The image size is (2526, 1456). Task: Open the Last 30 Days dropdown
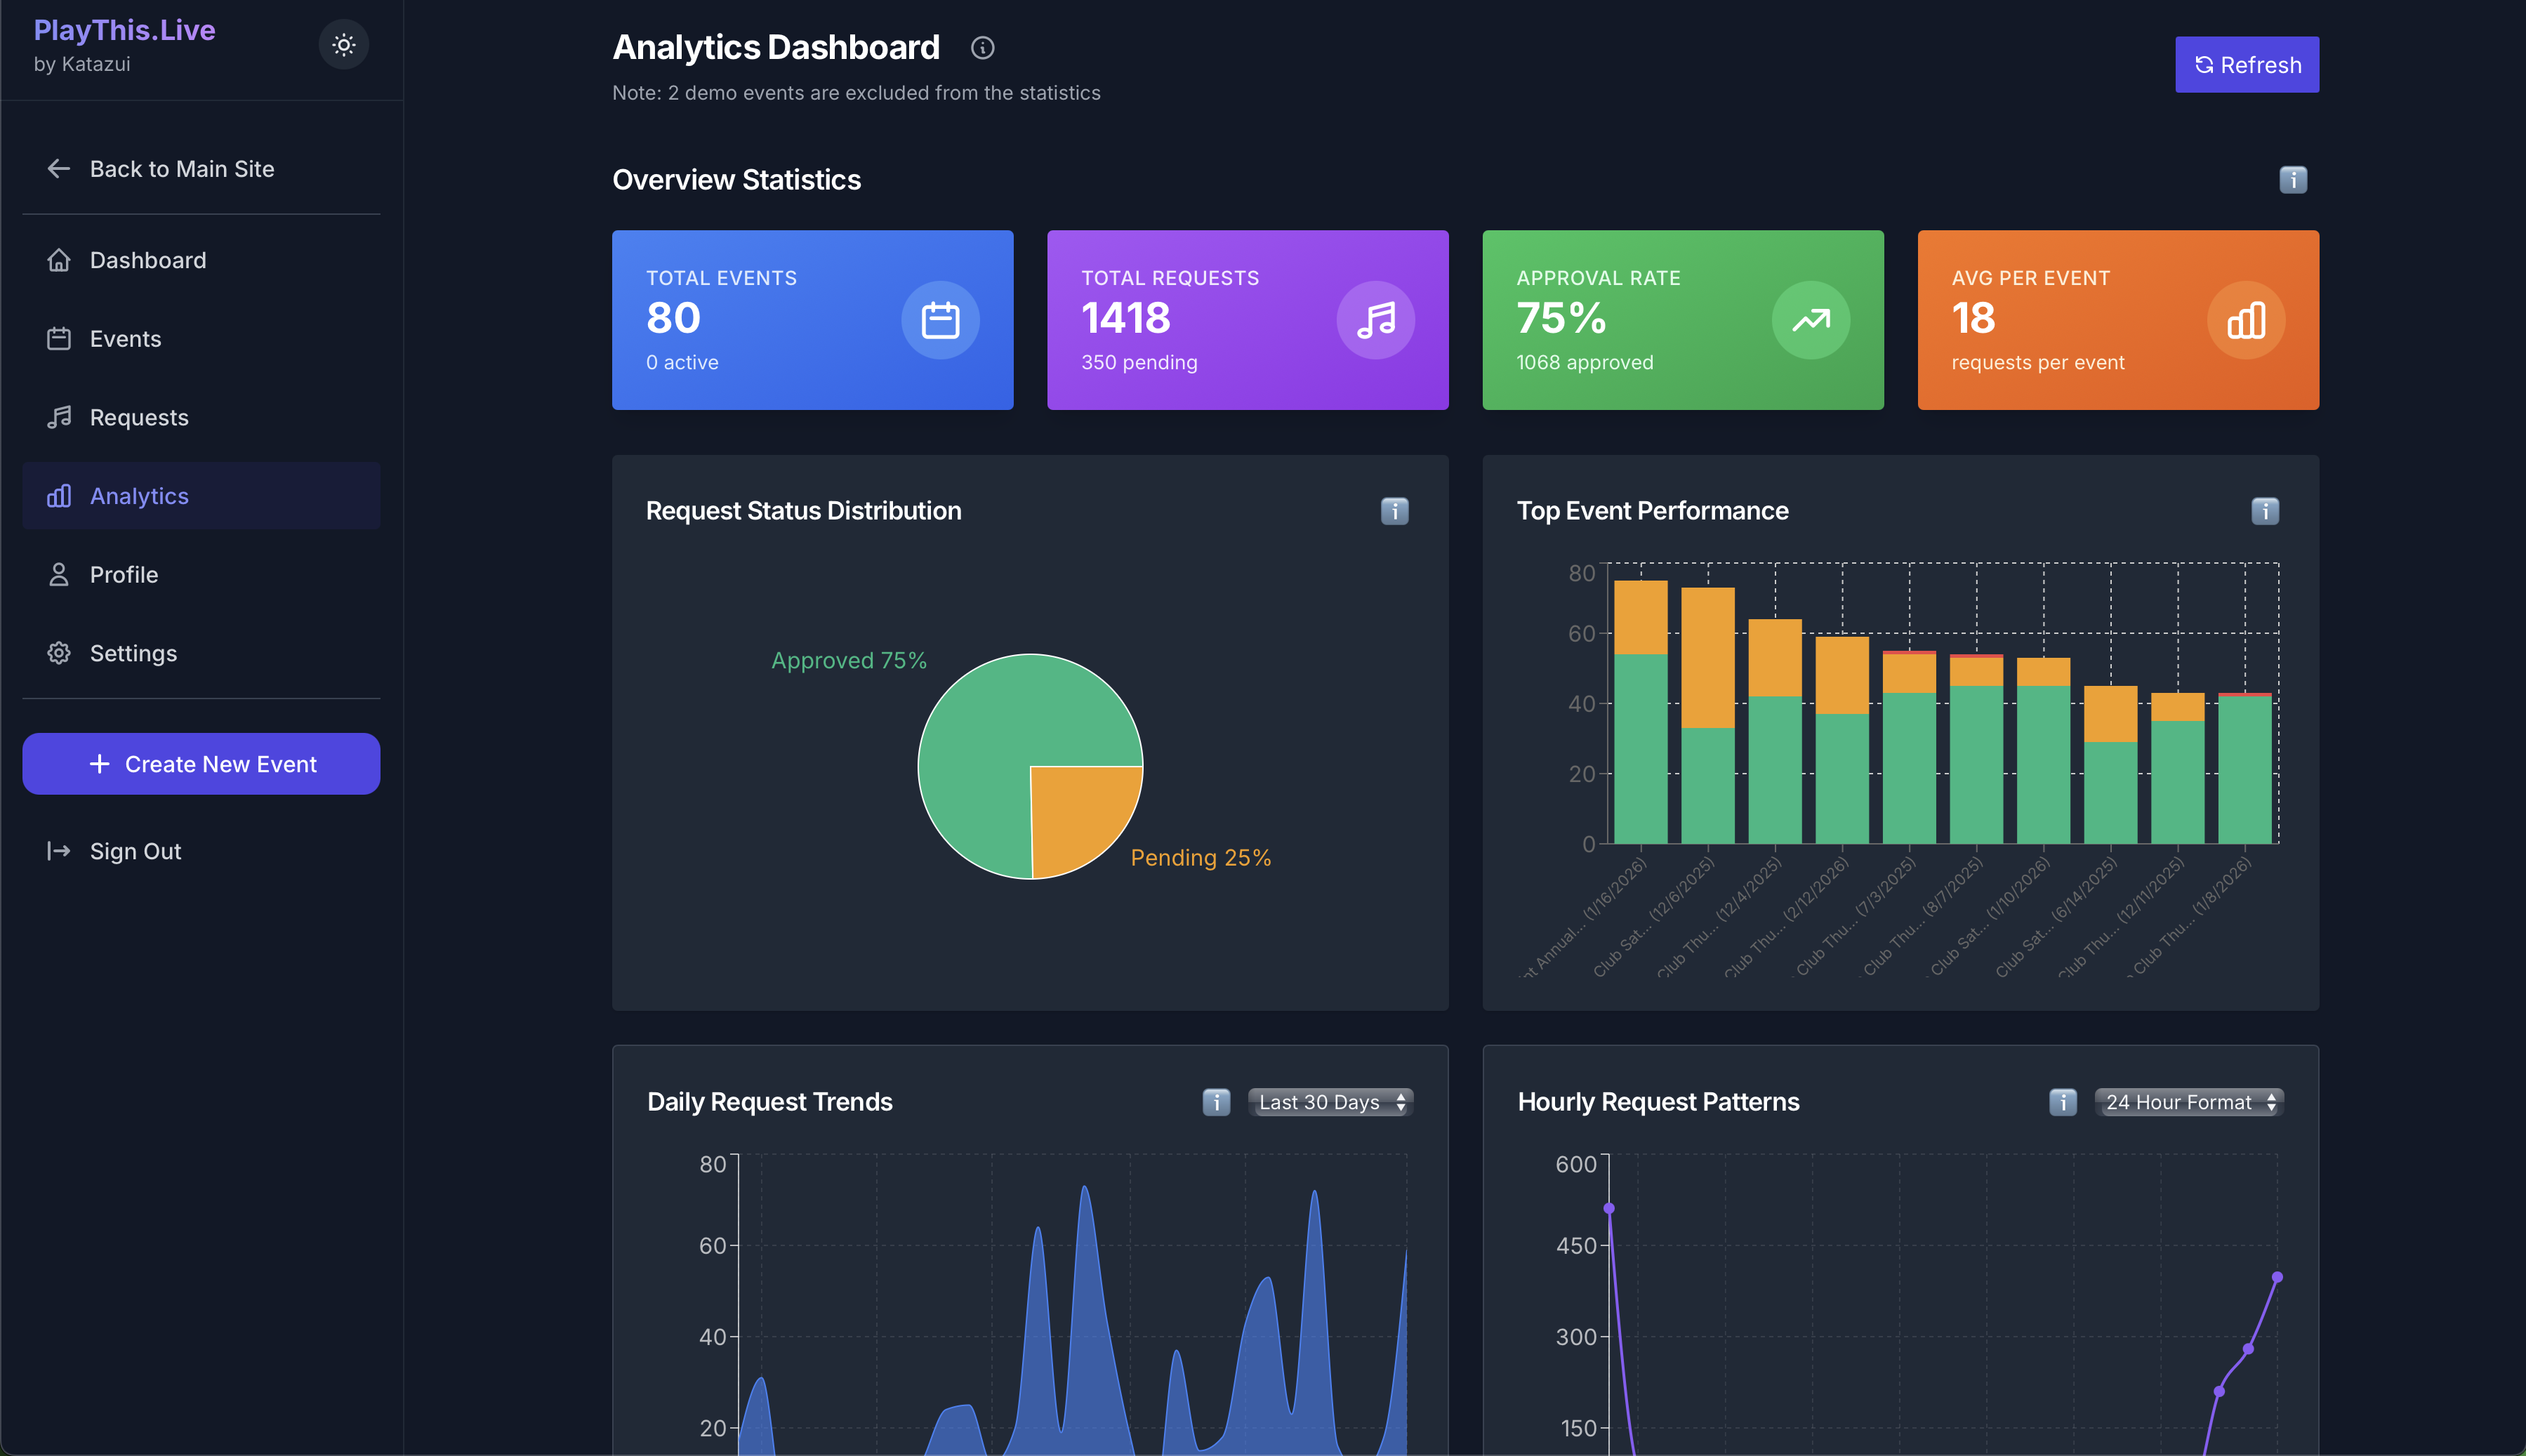pos(1329,1102)
